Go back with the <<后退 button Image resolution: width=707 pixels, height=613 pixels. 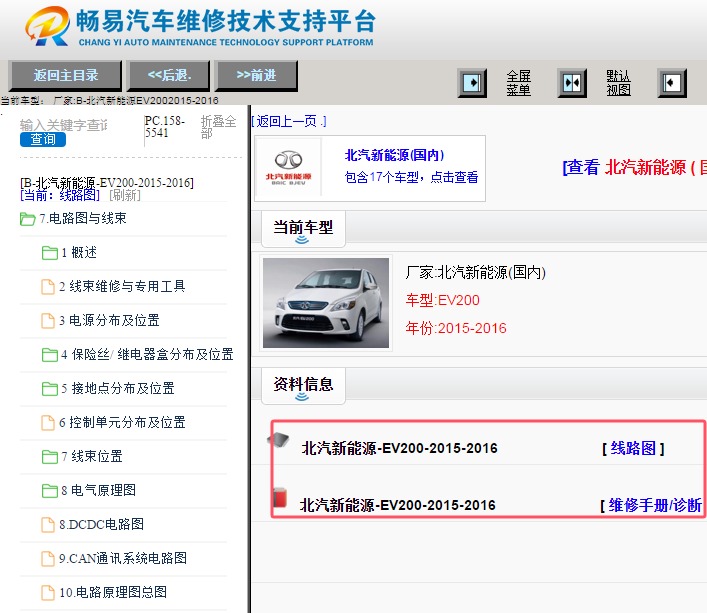[x=169, y=75]
